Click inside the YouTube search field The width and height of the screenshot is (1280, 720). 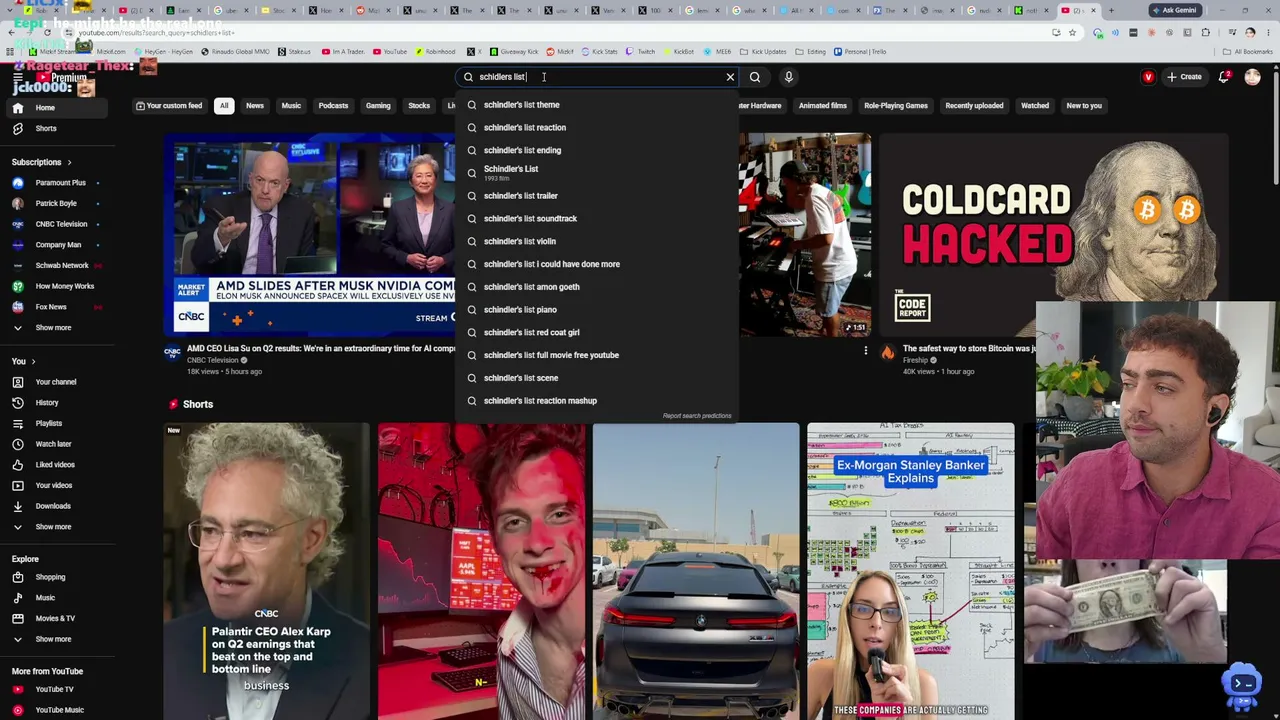pyautogui.click(x=598, y=77)
